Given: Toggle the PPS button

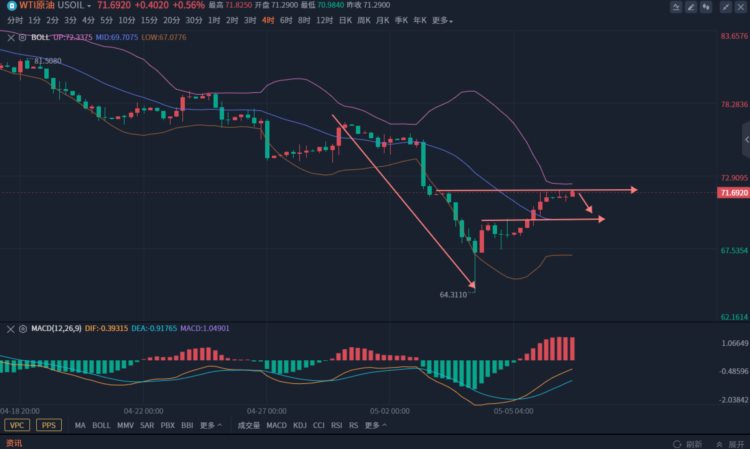Looking at the screenshot, I should [x=49, y=425].
